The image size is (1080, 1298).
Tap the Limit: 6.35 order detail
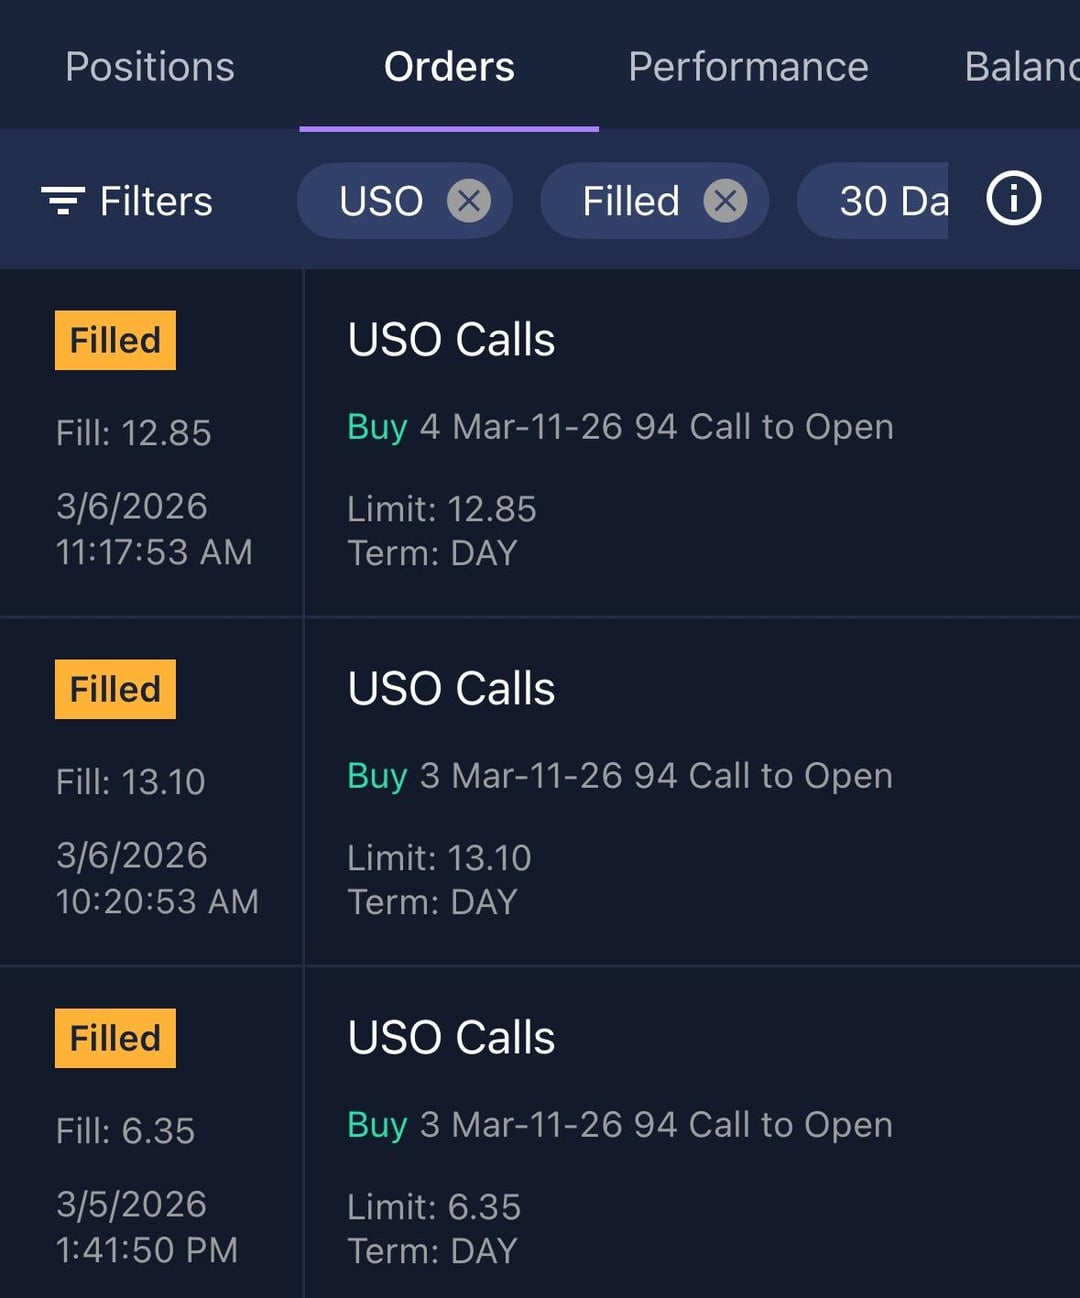[x=434, y=1207]
